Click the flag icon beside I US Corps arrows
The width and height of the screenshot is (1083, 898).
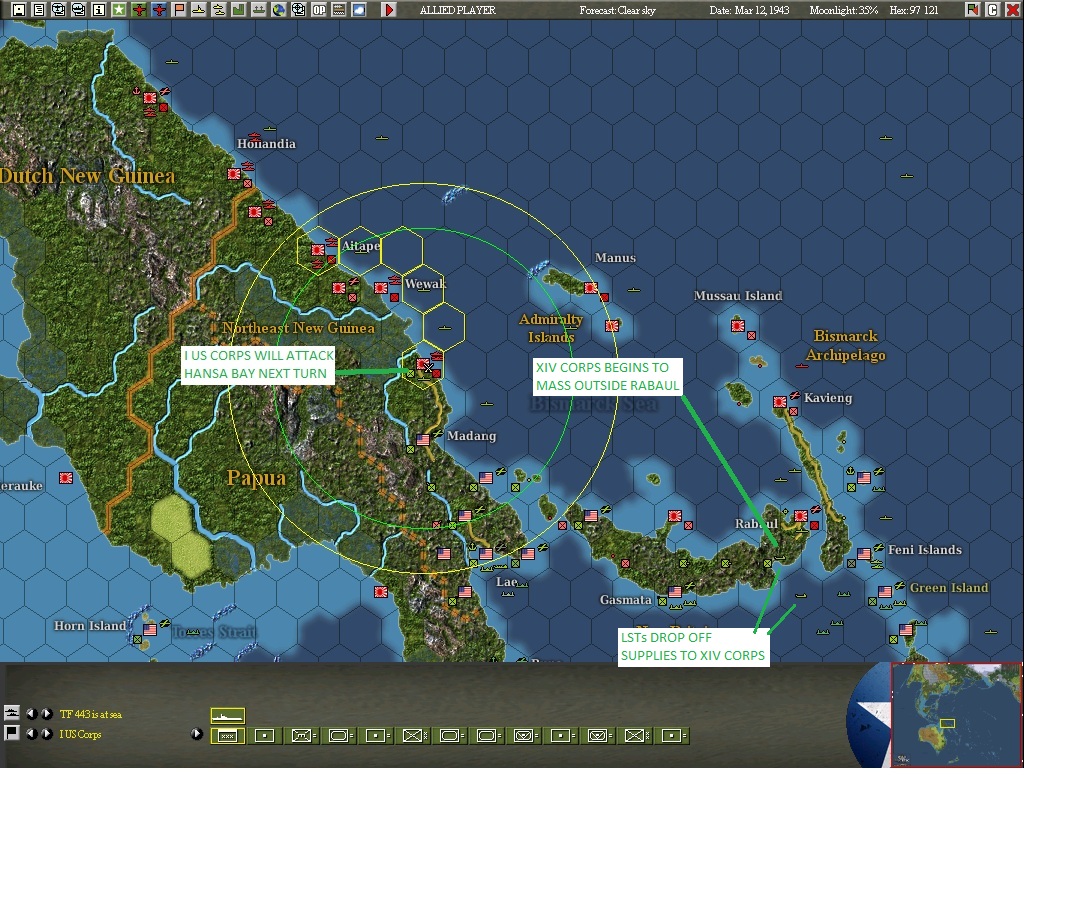point(12,733)
